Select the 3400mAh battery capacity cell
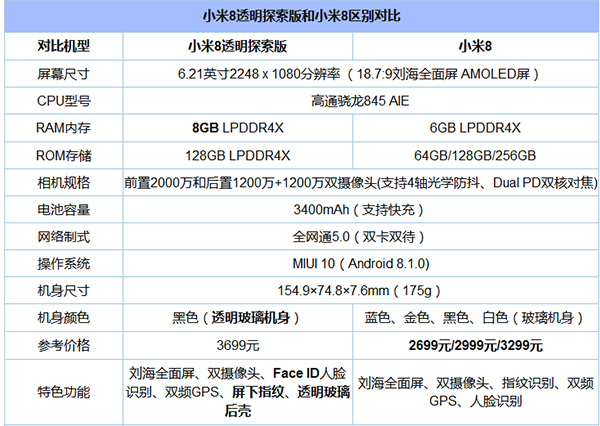The image size is (600, 426). point(360,210)
